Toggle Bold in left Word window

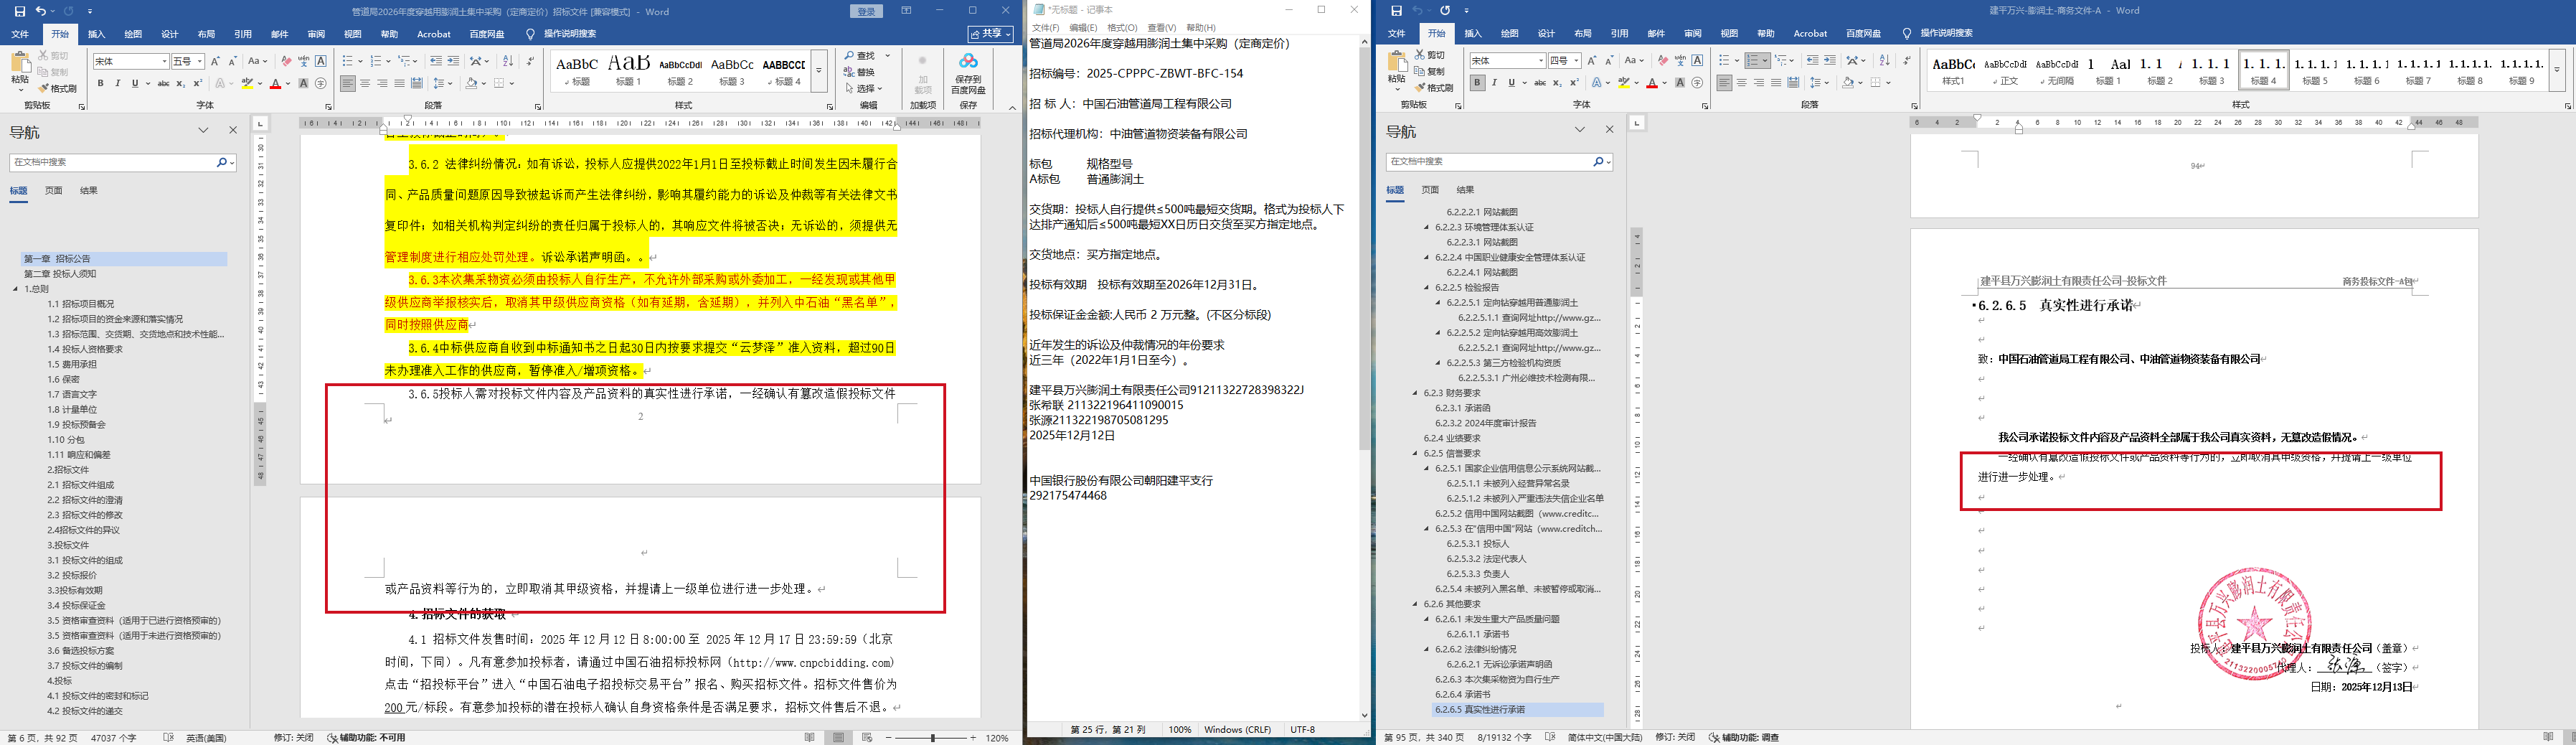(x=100, y=83)
